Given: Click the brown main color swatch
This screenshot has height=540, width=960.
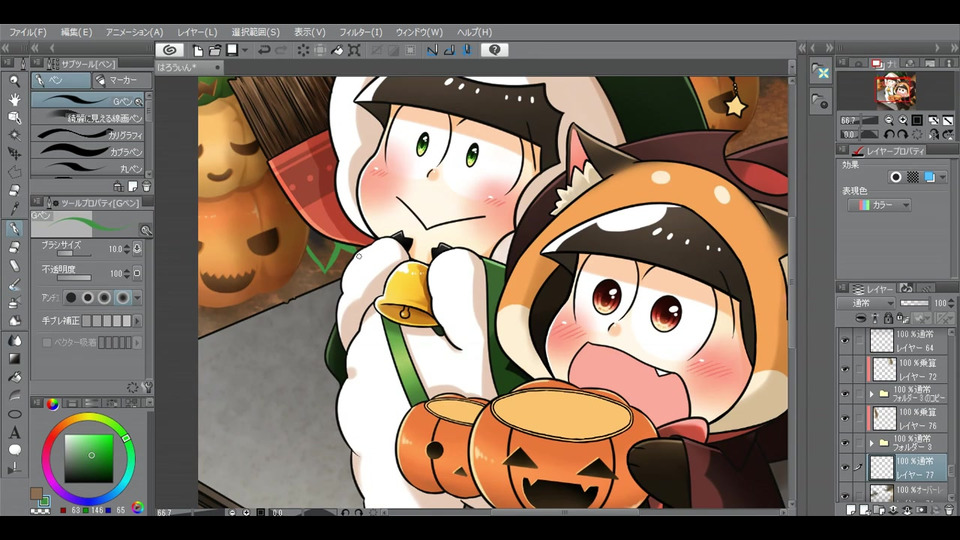Looking at the screenshot, I should (36, 493).
